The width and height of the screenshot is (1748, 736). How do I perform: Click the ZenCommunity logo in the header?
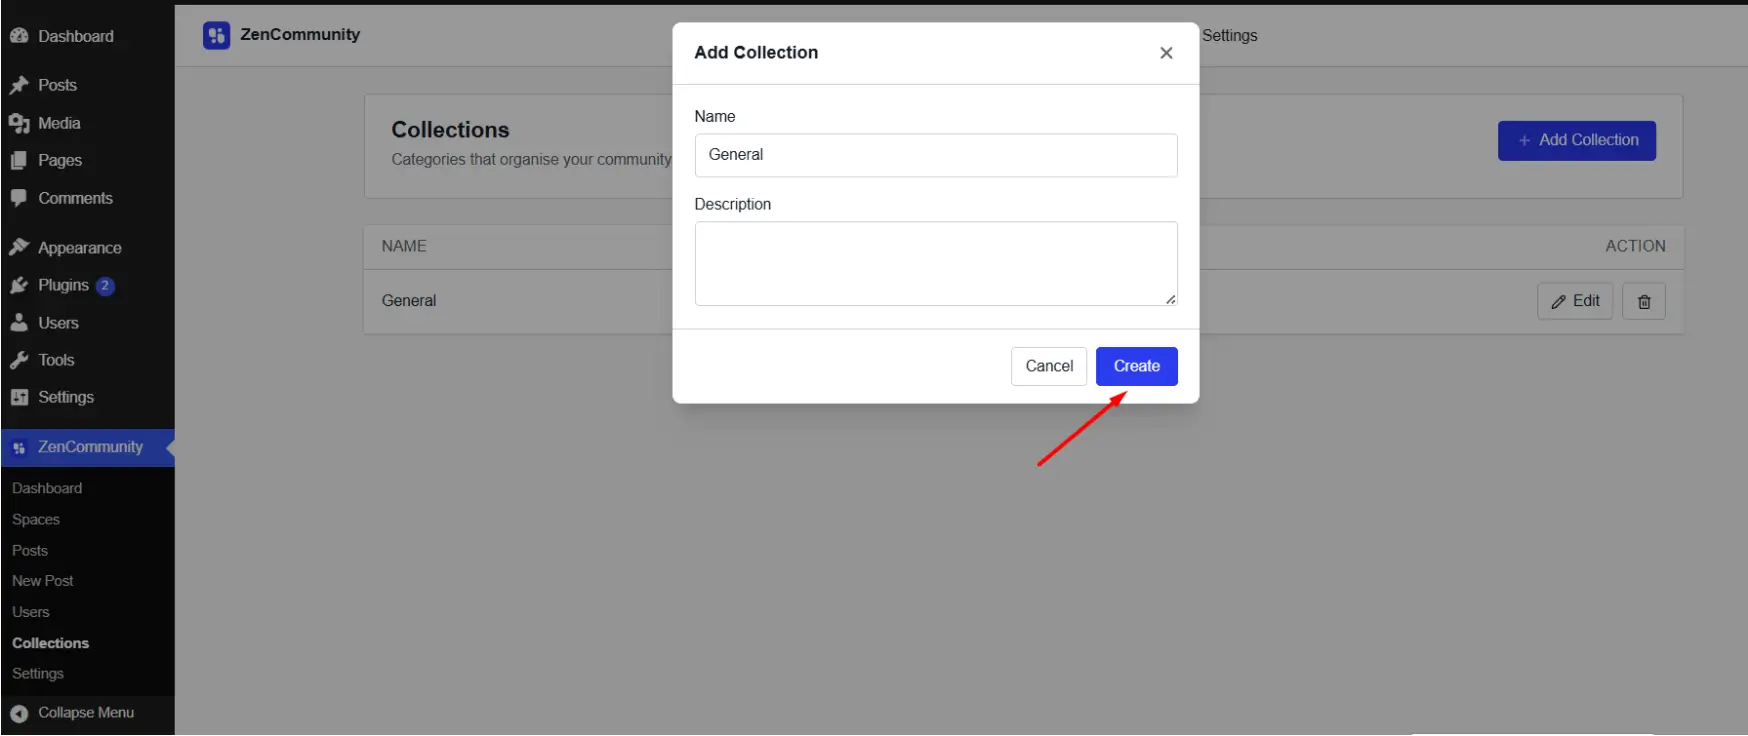[x=216, y=36]
